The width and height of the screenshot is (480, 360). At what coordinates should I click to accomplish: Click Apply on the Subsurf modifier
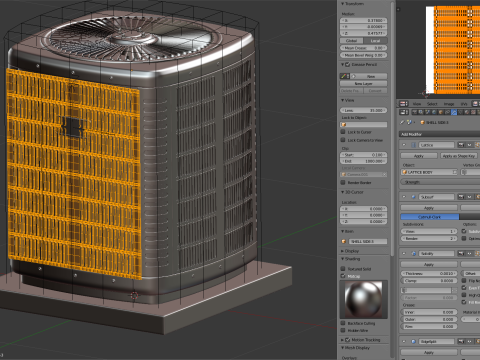tap(429, 208)
